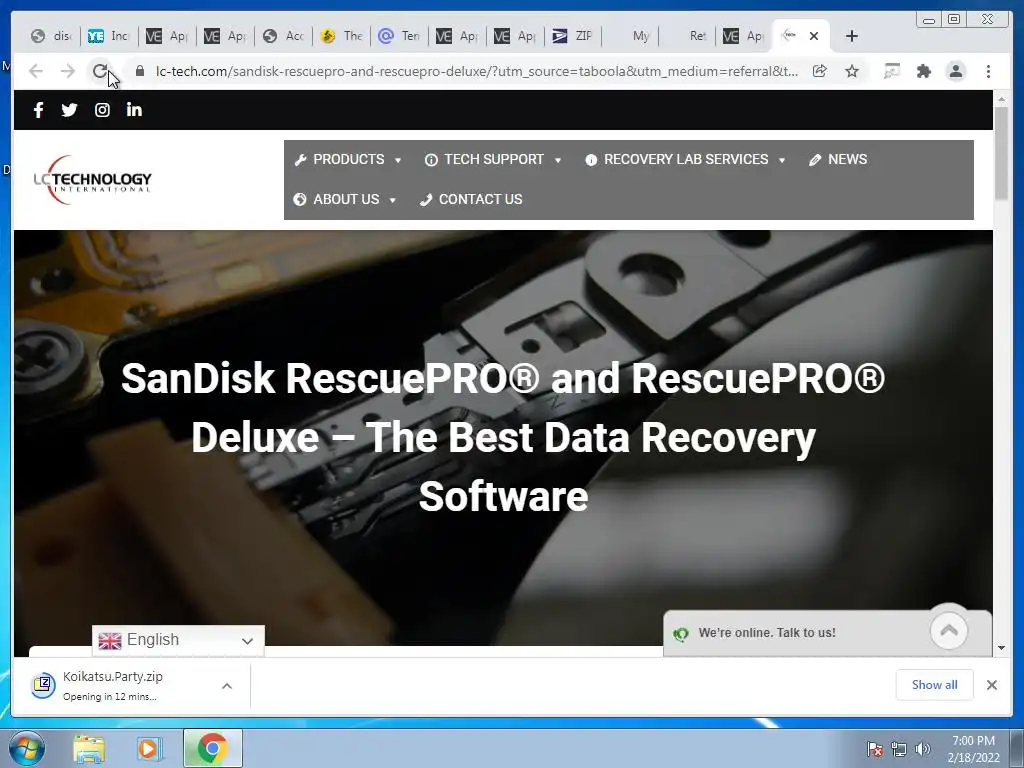Viewport: 1024px width, 768px height.
Task: Open the chat widget leaf icon
Action: (x=680, y=633)
